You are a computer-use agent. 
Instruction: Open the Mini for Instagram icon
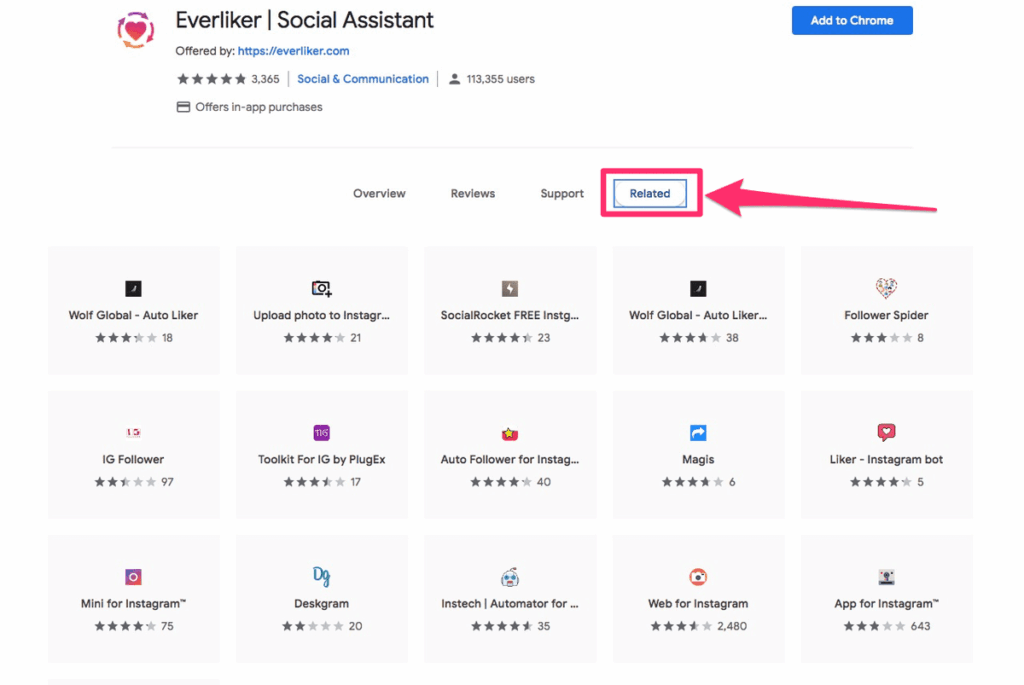[133, 577]
